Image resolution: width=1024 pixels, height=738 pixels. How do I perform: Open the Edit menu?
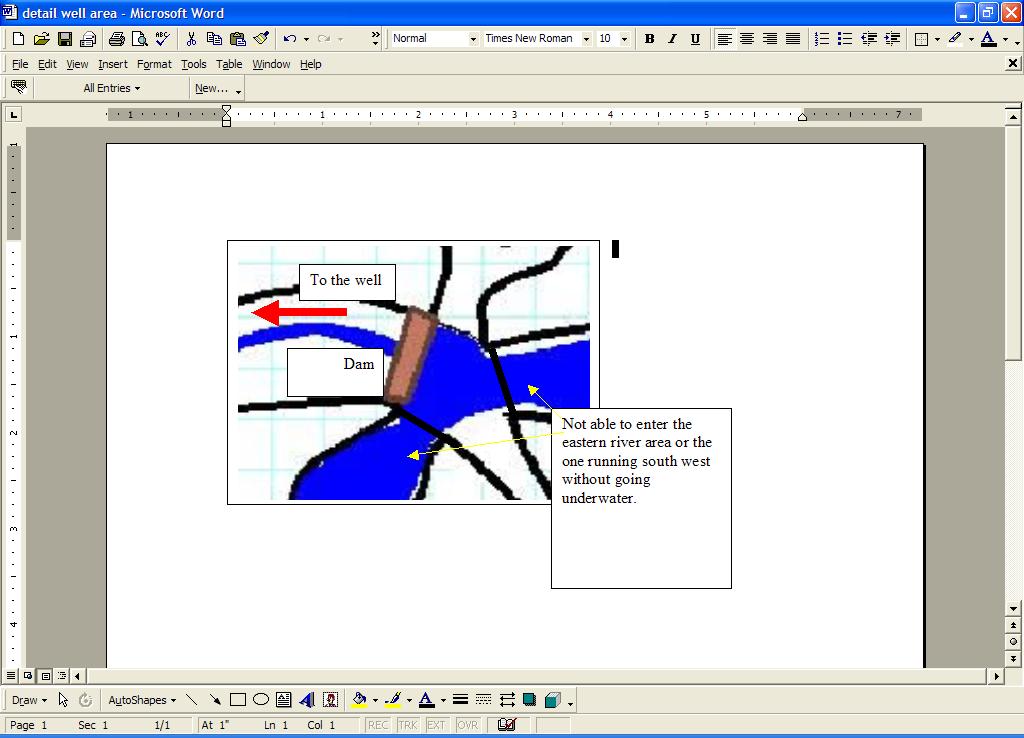[x=47, y=64]
